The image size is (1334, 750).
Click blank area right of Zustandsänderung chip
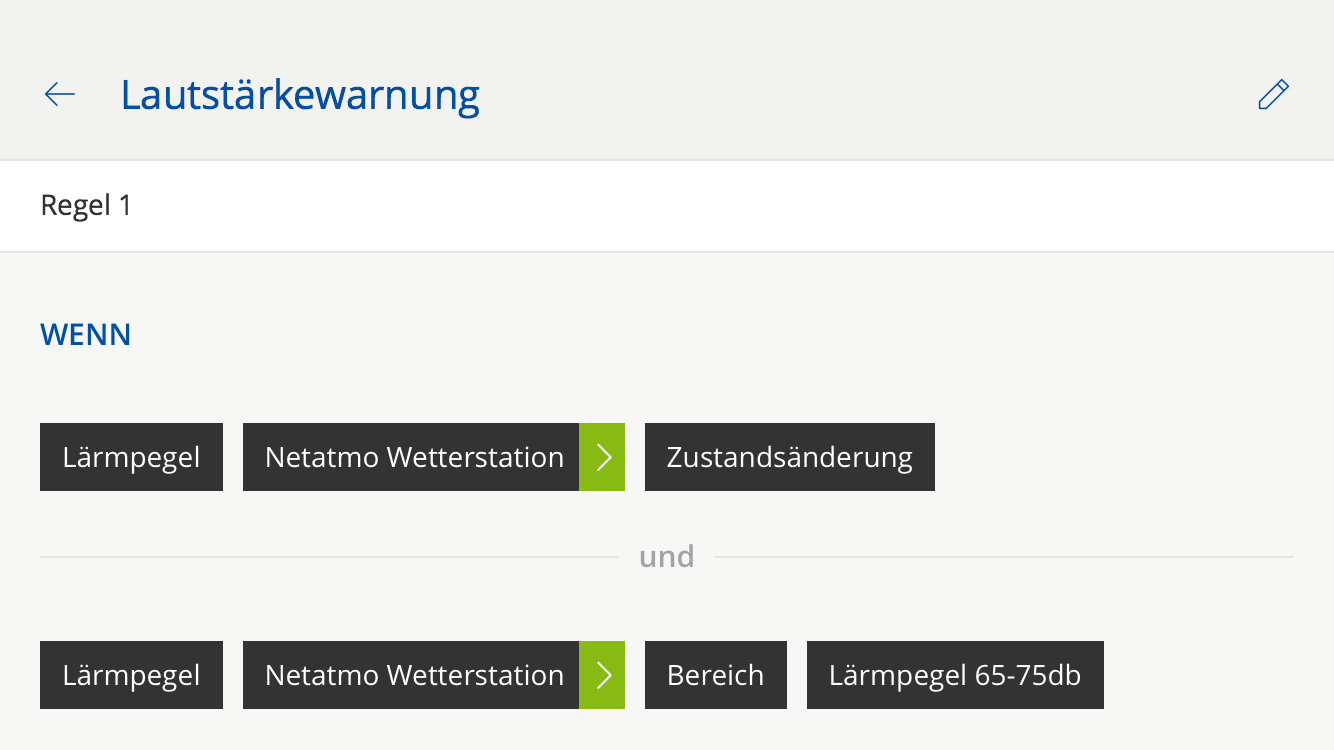[1110, 457]
